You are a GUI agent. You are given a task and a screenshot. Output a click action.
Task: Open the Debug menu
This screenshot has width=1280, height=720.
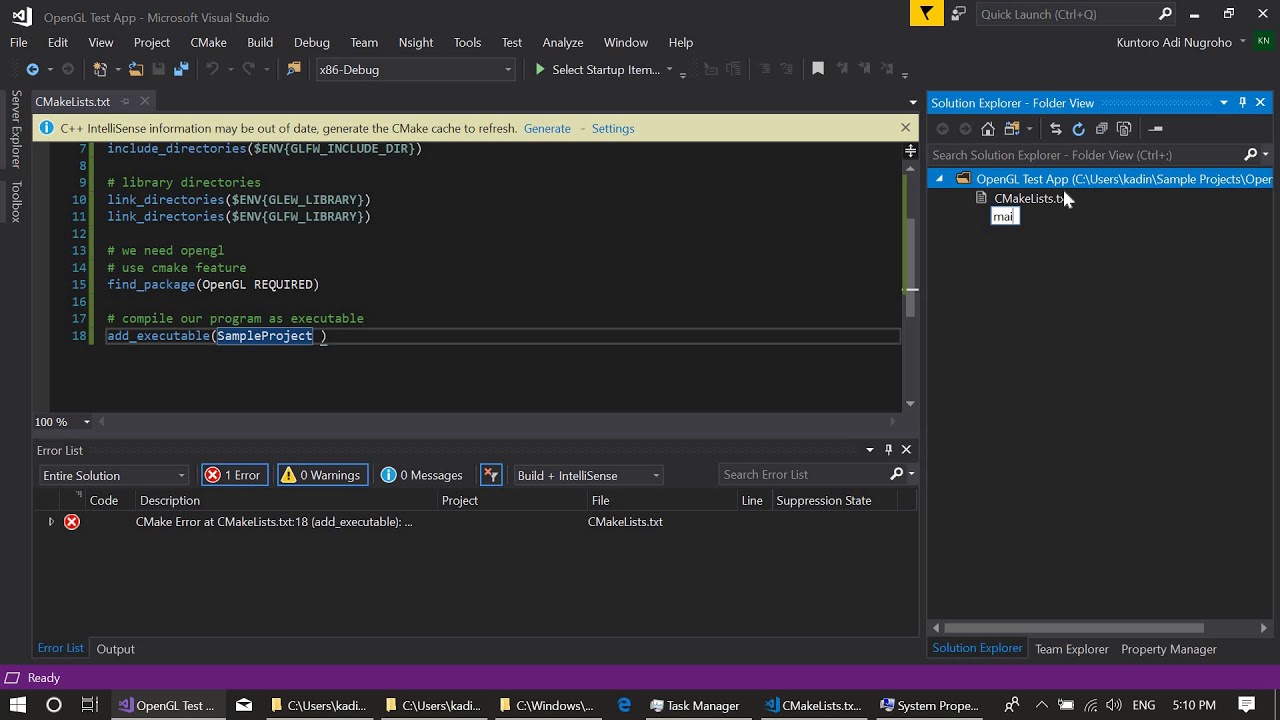(x=311, y=42)
